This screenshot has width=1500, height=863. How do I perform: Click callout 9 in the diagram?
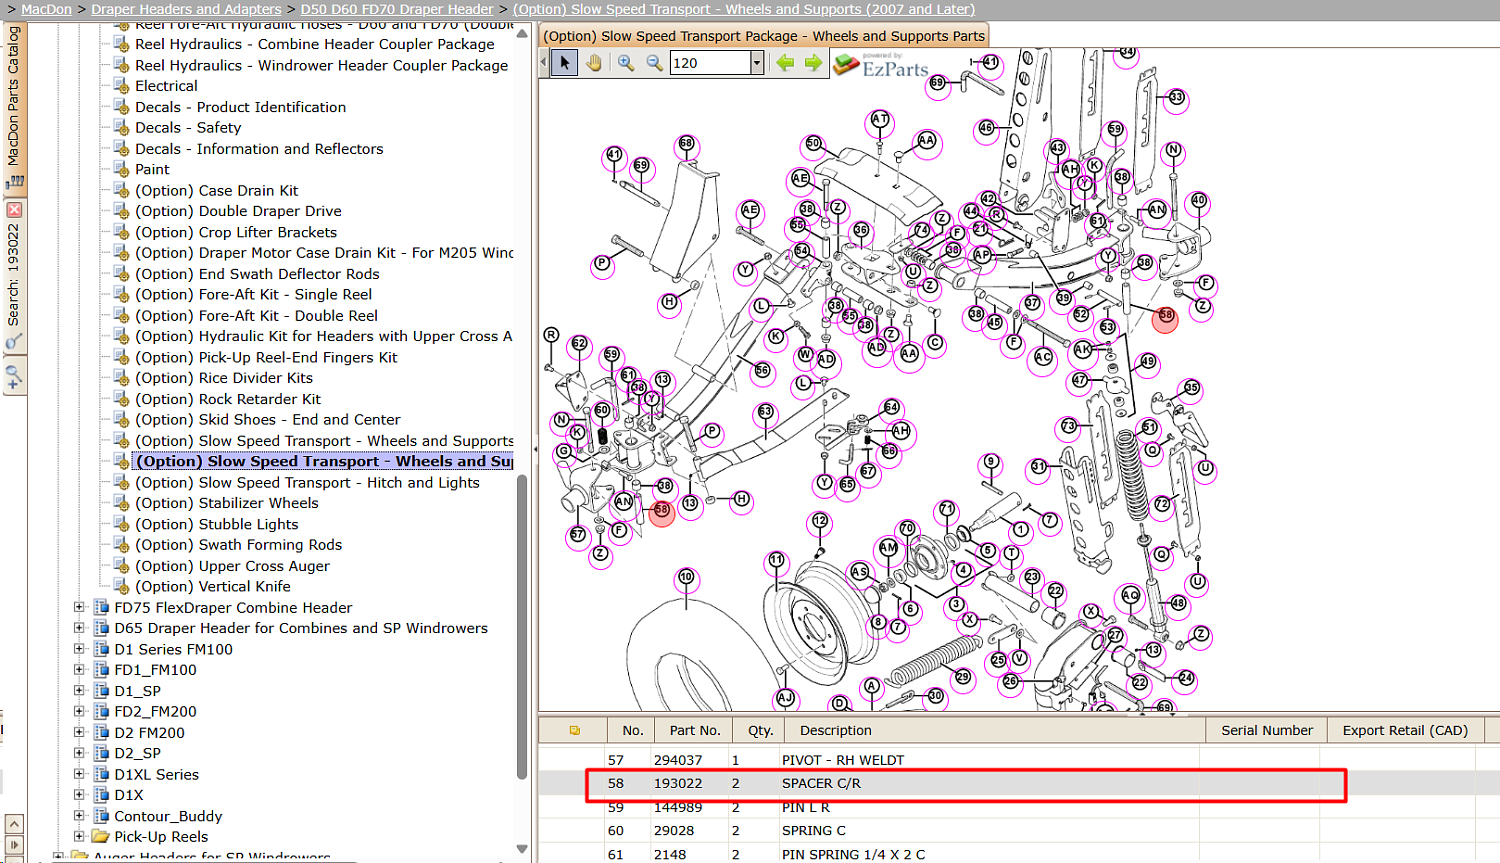pos(991,462)
